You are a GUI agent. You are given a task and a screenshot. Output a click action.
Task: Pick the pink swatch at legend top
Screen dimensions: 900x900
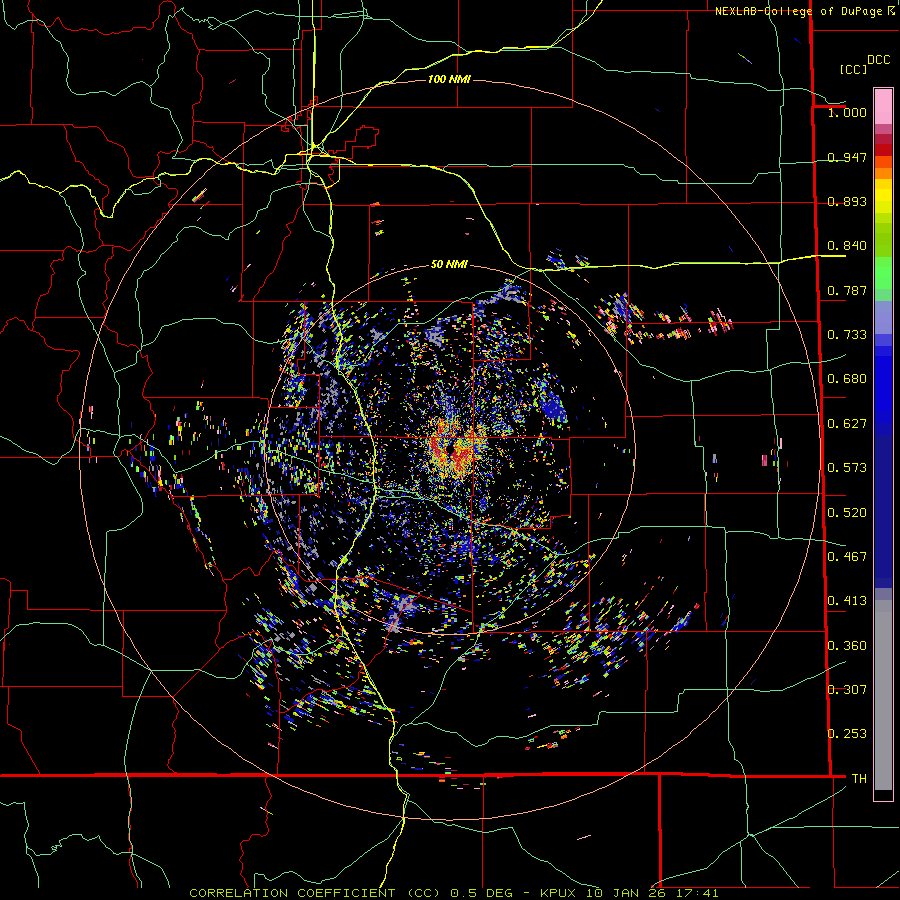coord(883,107)
